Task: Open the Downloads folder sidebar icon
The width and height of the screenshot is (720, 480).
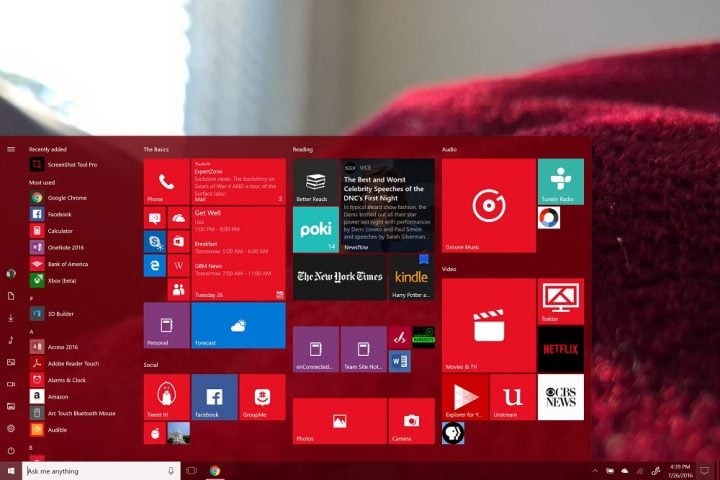Action: 11,318
